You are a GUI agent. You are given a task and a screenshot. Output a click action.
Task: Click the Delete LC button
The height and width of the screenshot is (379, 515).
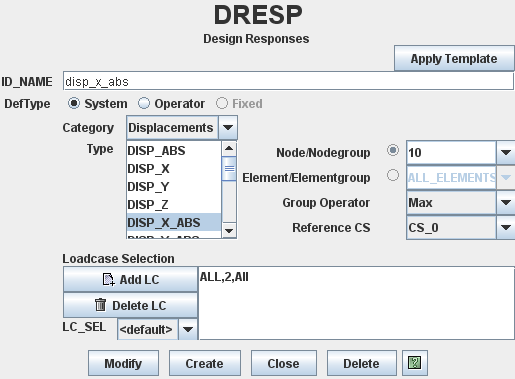[x=130, y=305]
